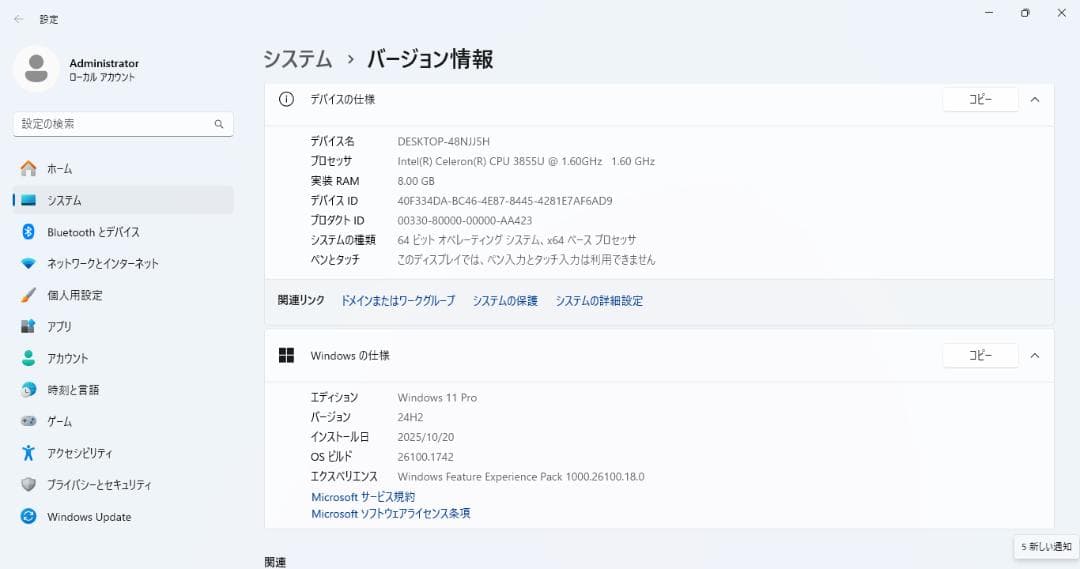Click the Administrator profile avatar
Image resolution: width=1080 pixels, height=569 pixels.
(x=36, y=69)
